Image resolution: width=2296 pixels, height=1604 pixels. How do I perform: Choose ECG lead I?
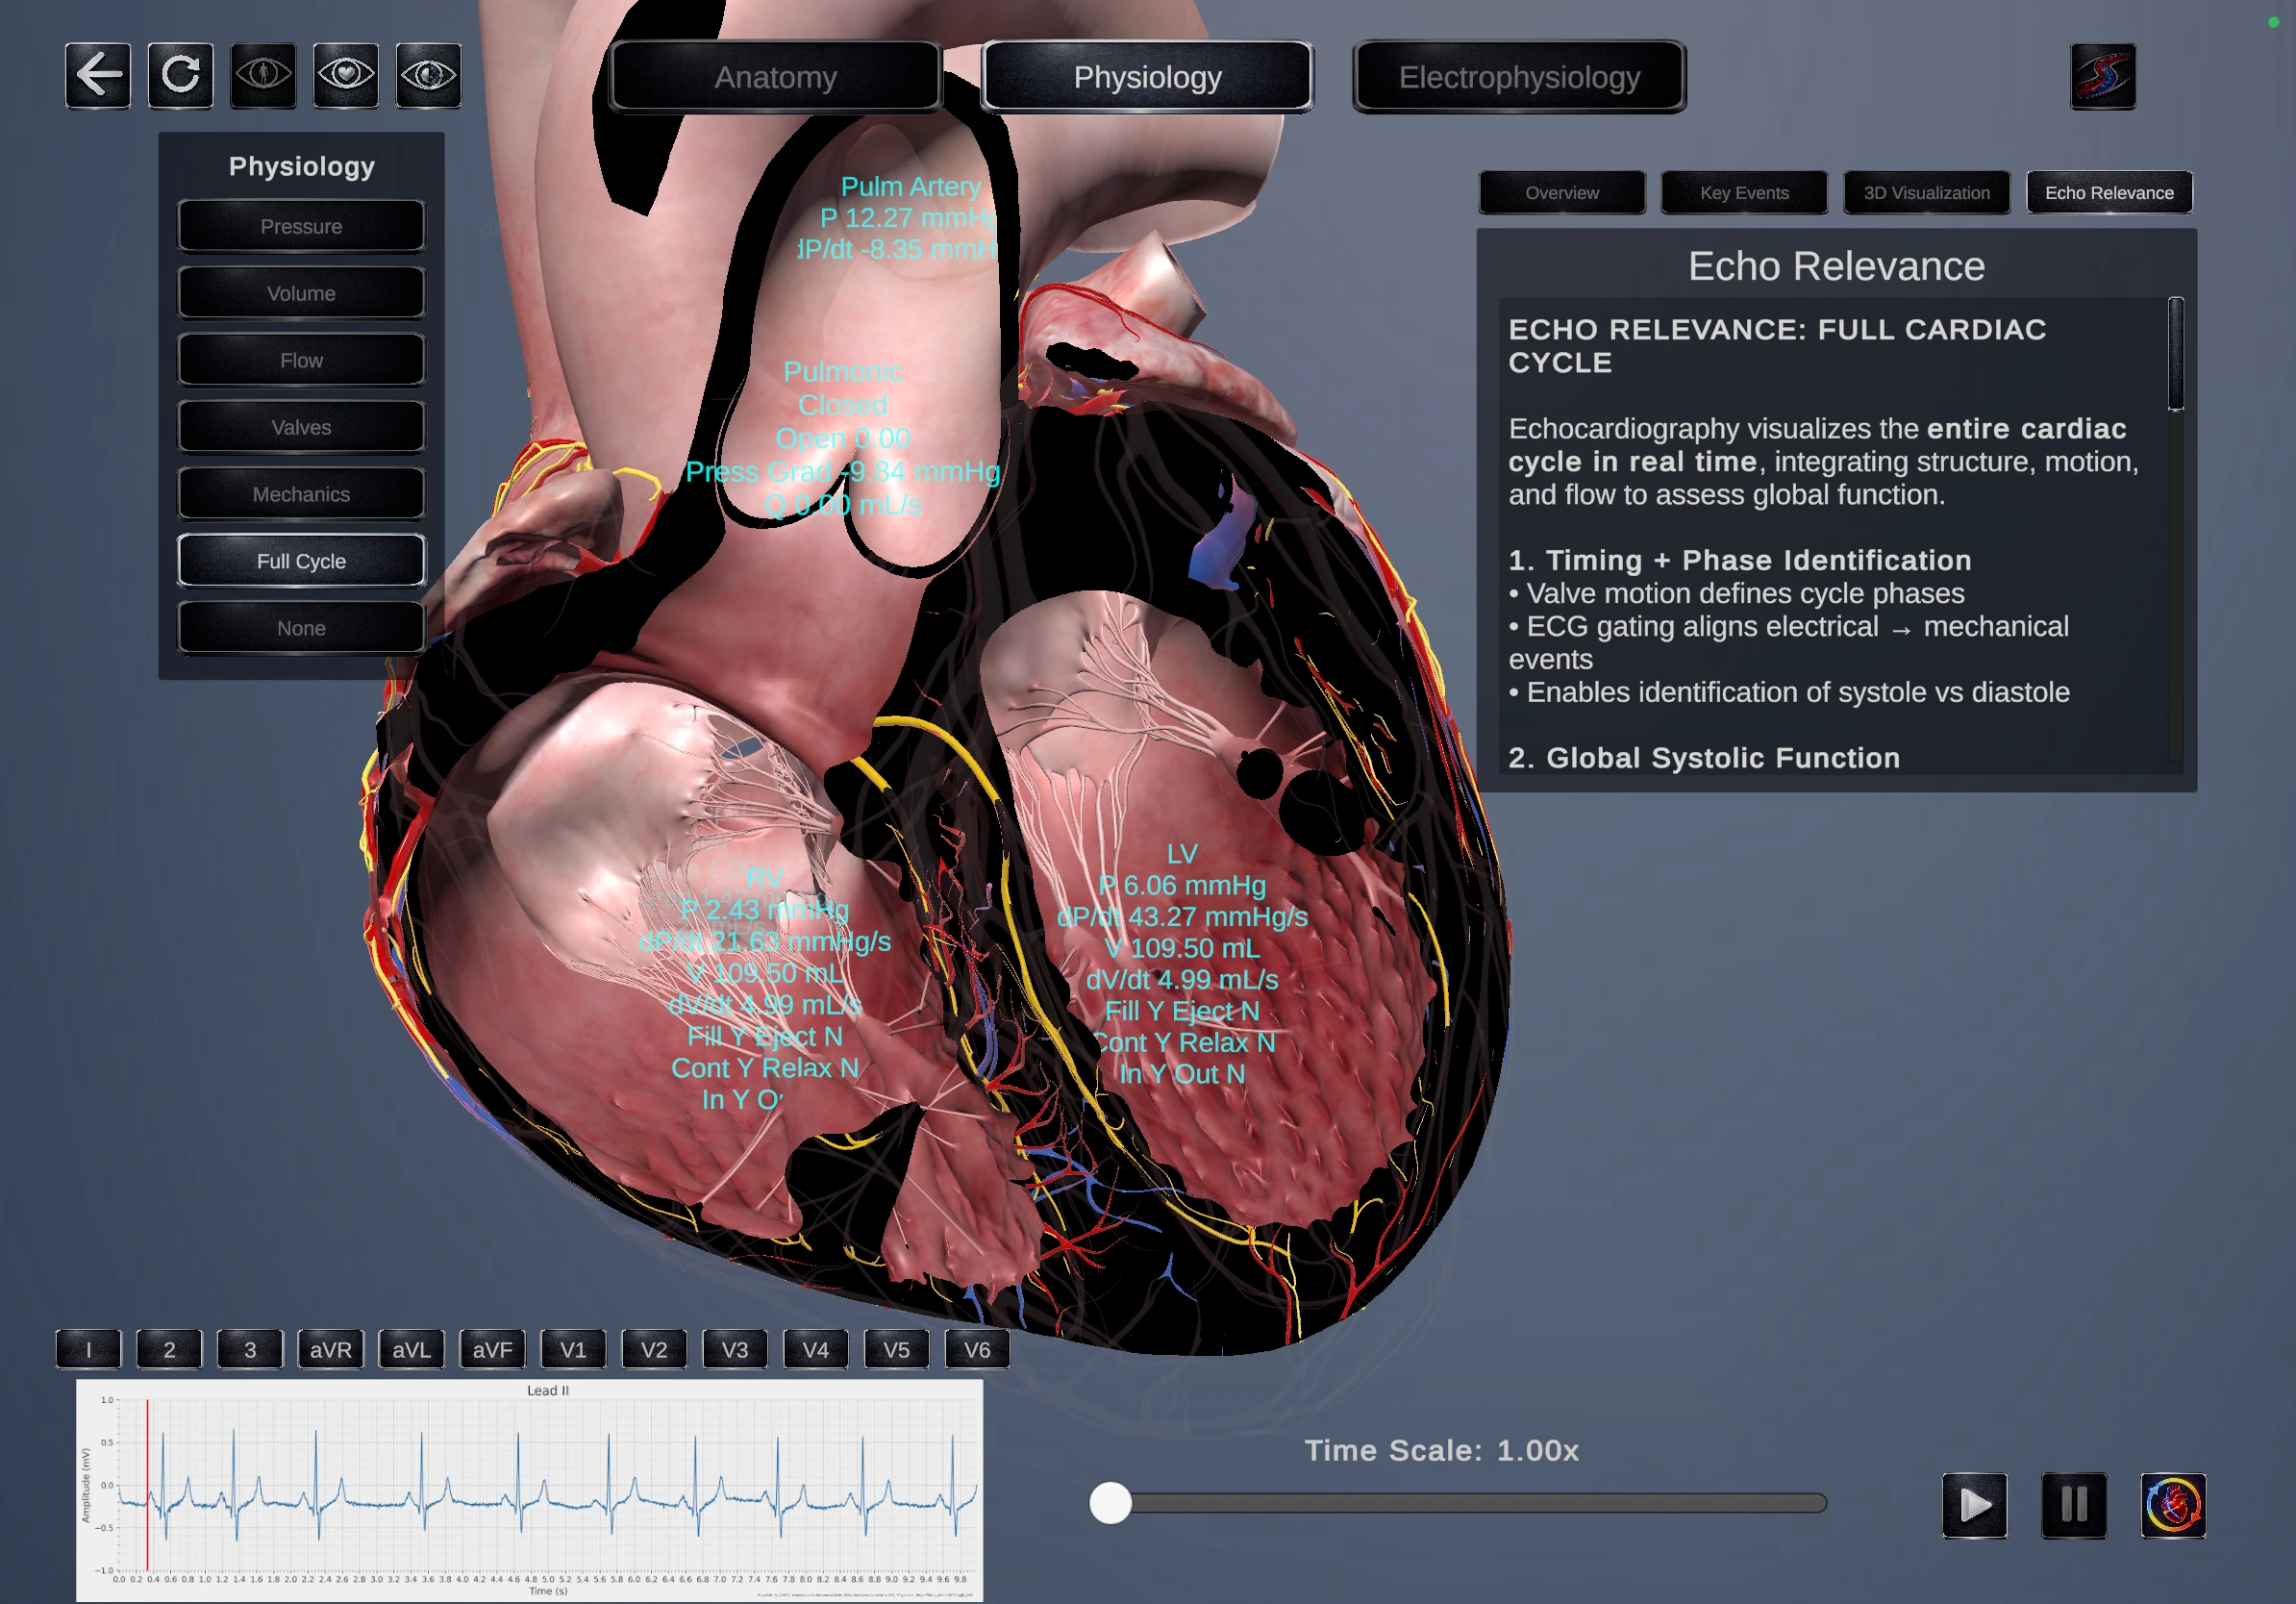tap(89, 1349)
